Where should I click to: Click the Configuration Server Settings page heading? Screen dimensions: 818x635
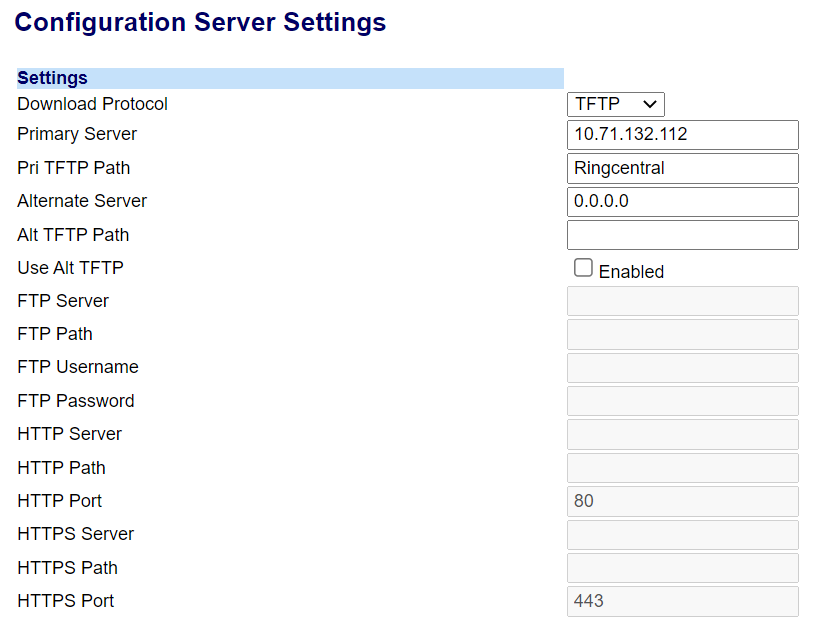(200, 22)
